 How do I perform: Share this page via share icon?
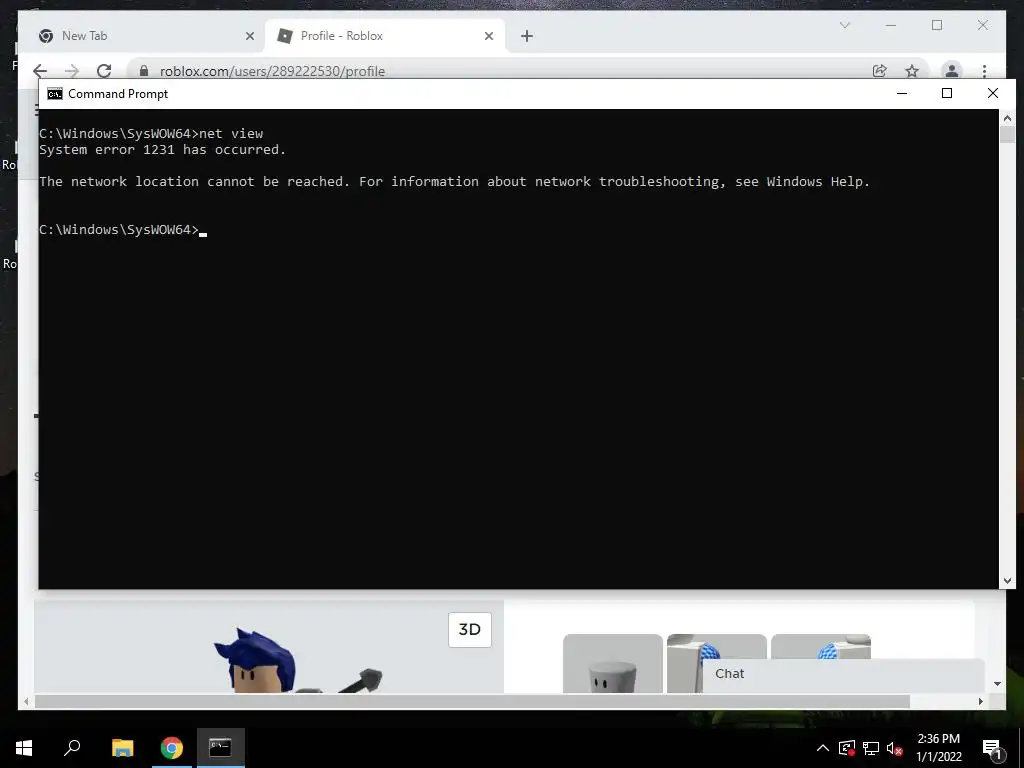pos(880,71)
